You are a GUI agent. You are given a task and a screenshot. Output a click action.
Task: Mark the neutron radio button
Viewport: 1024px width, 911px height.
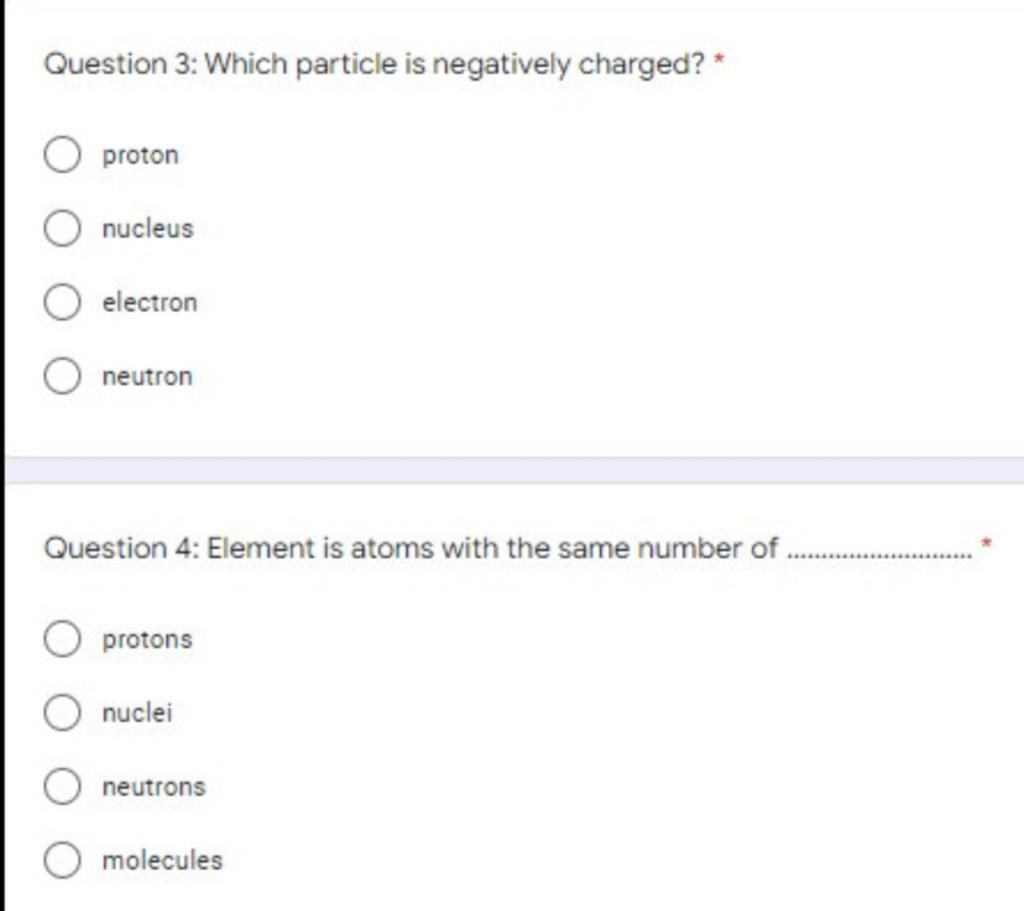(62, 376)
